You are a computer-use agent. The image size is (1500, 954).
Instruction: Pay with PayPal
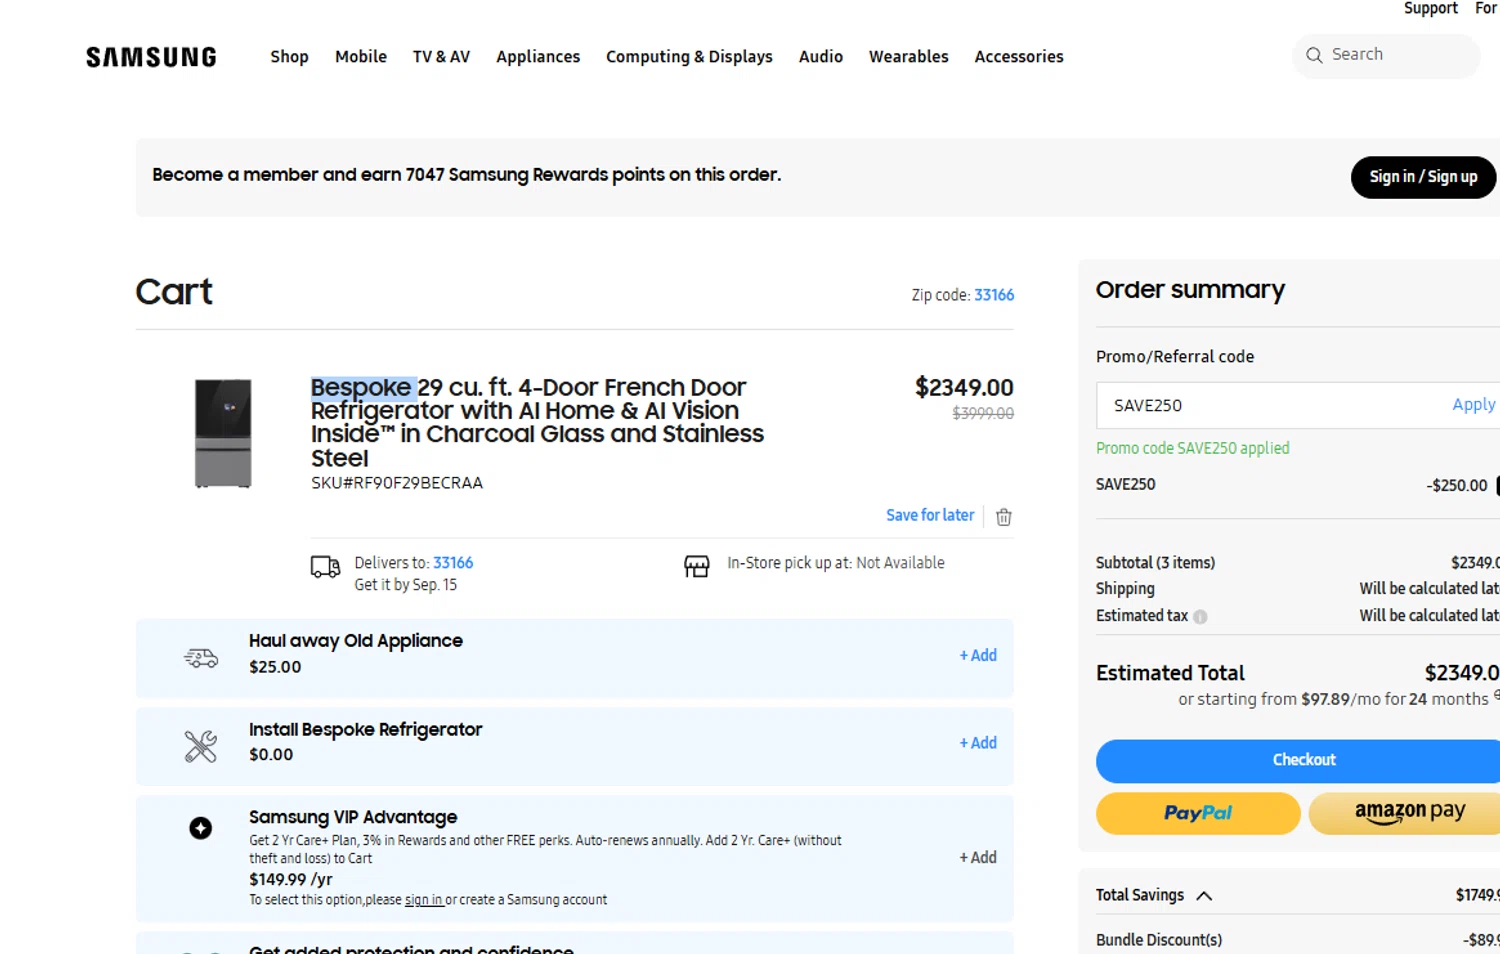1198,813
